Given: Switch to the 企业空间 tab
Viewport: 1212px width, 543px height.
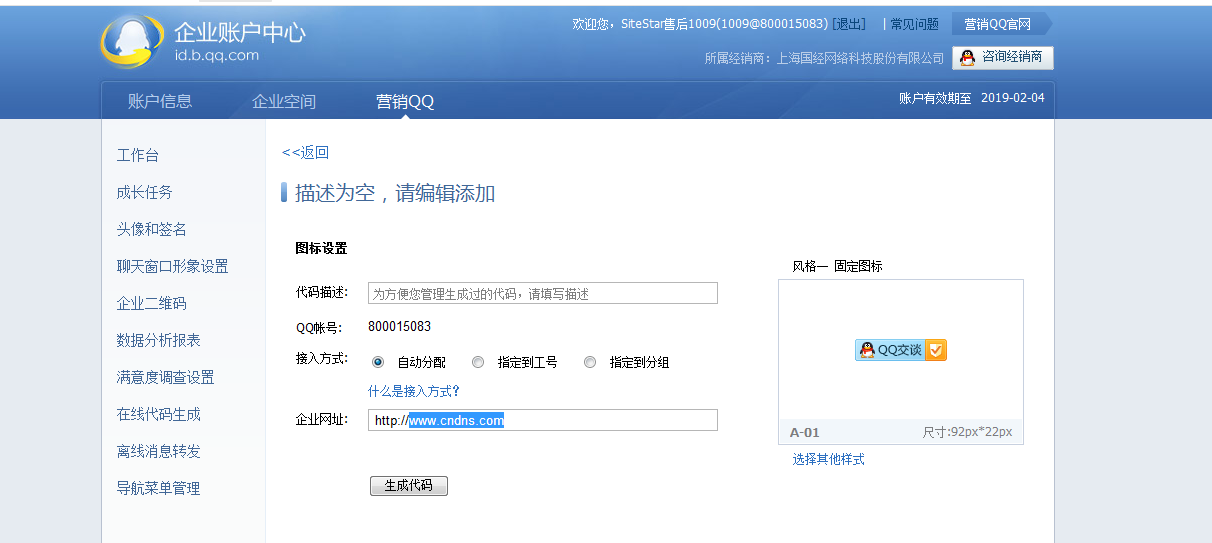Looking at the screenshot, I should click(x=284, y=101).
